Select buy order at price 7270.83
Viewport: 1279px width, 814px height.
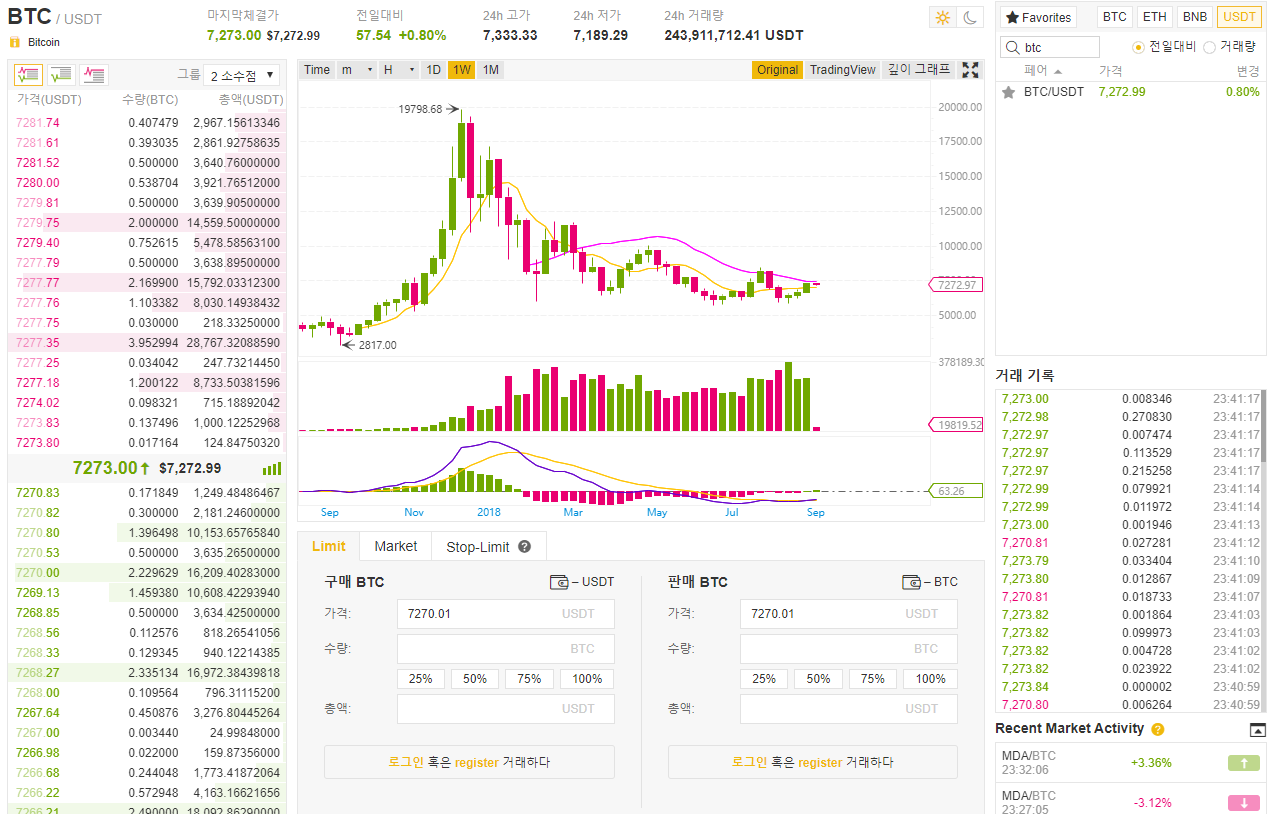148,492
